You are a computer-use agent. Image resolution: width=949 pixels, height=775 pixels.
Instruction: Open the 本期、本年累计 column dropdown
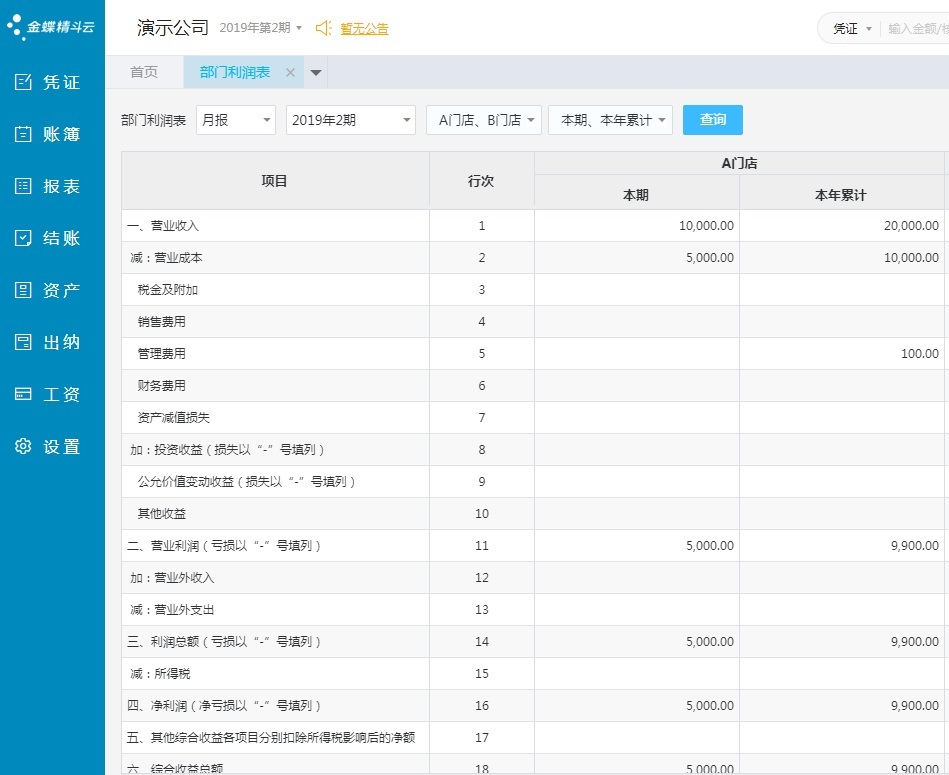pyautogui.click(x=610, y=120)
